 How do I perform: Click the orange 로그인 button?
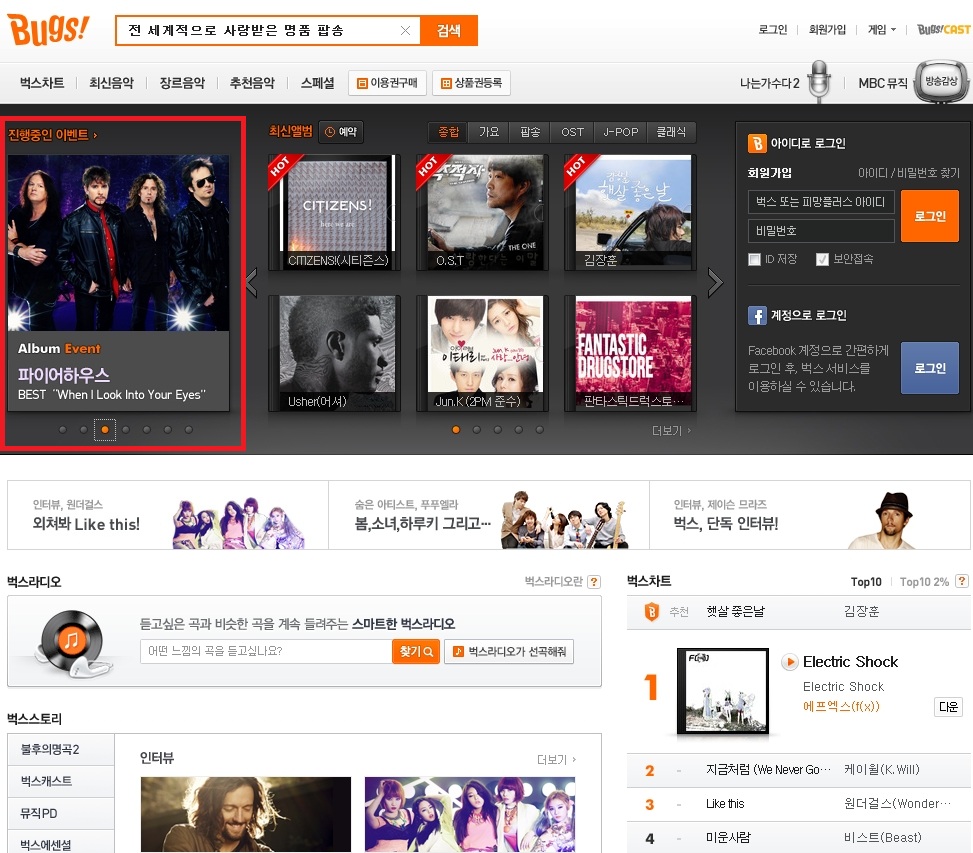[x=930, y=216]
